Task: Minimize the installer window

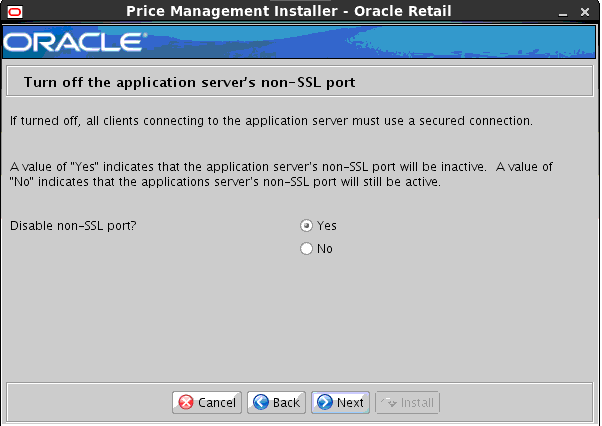Action: pyautogui.click(x=563, y=13)
